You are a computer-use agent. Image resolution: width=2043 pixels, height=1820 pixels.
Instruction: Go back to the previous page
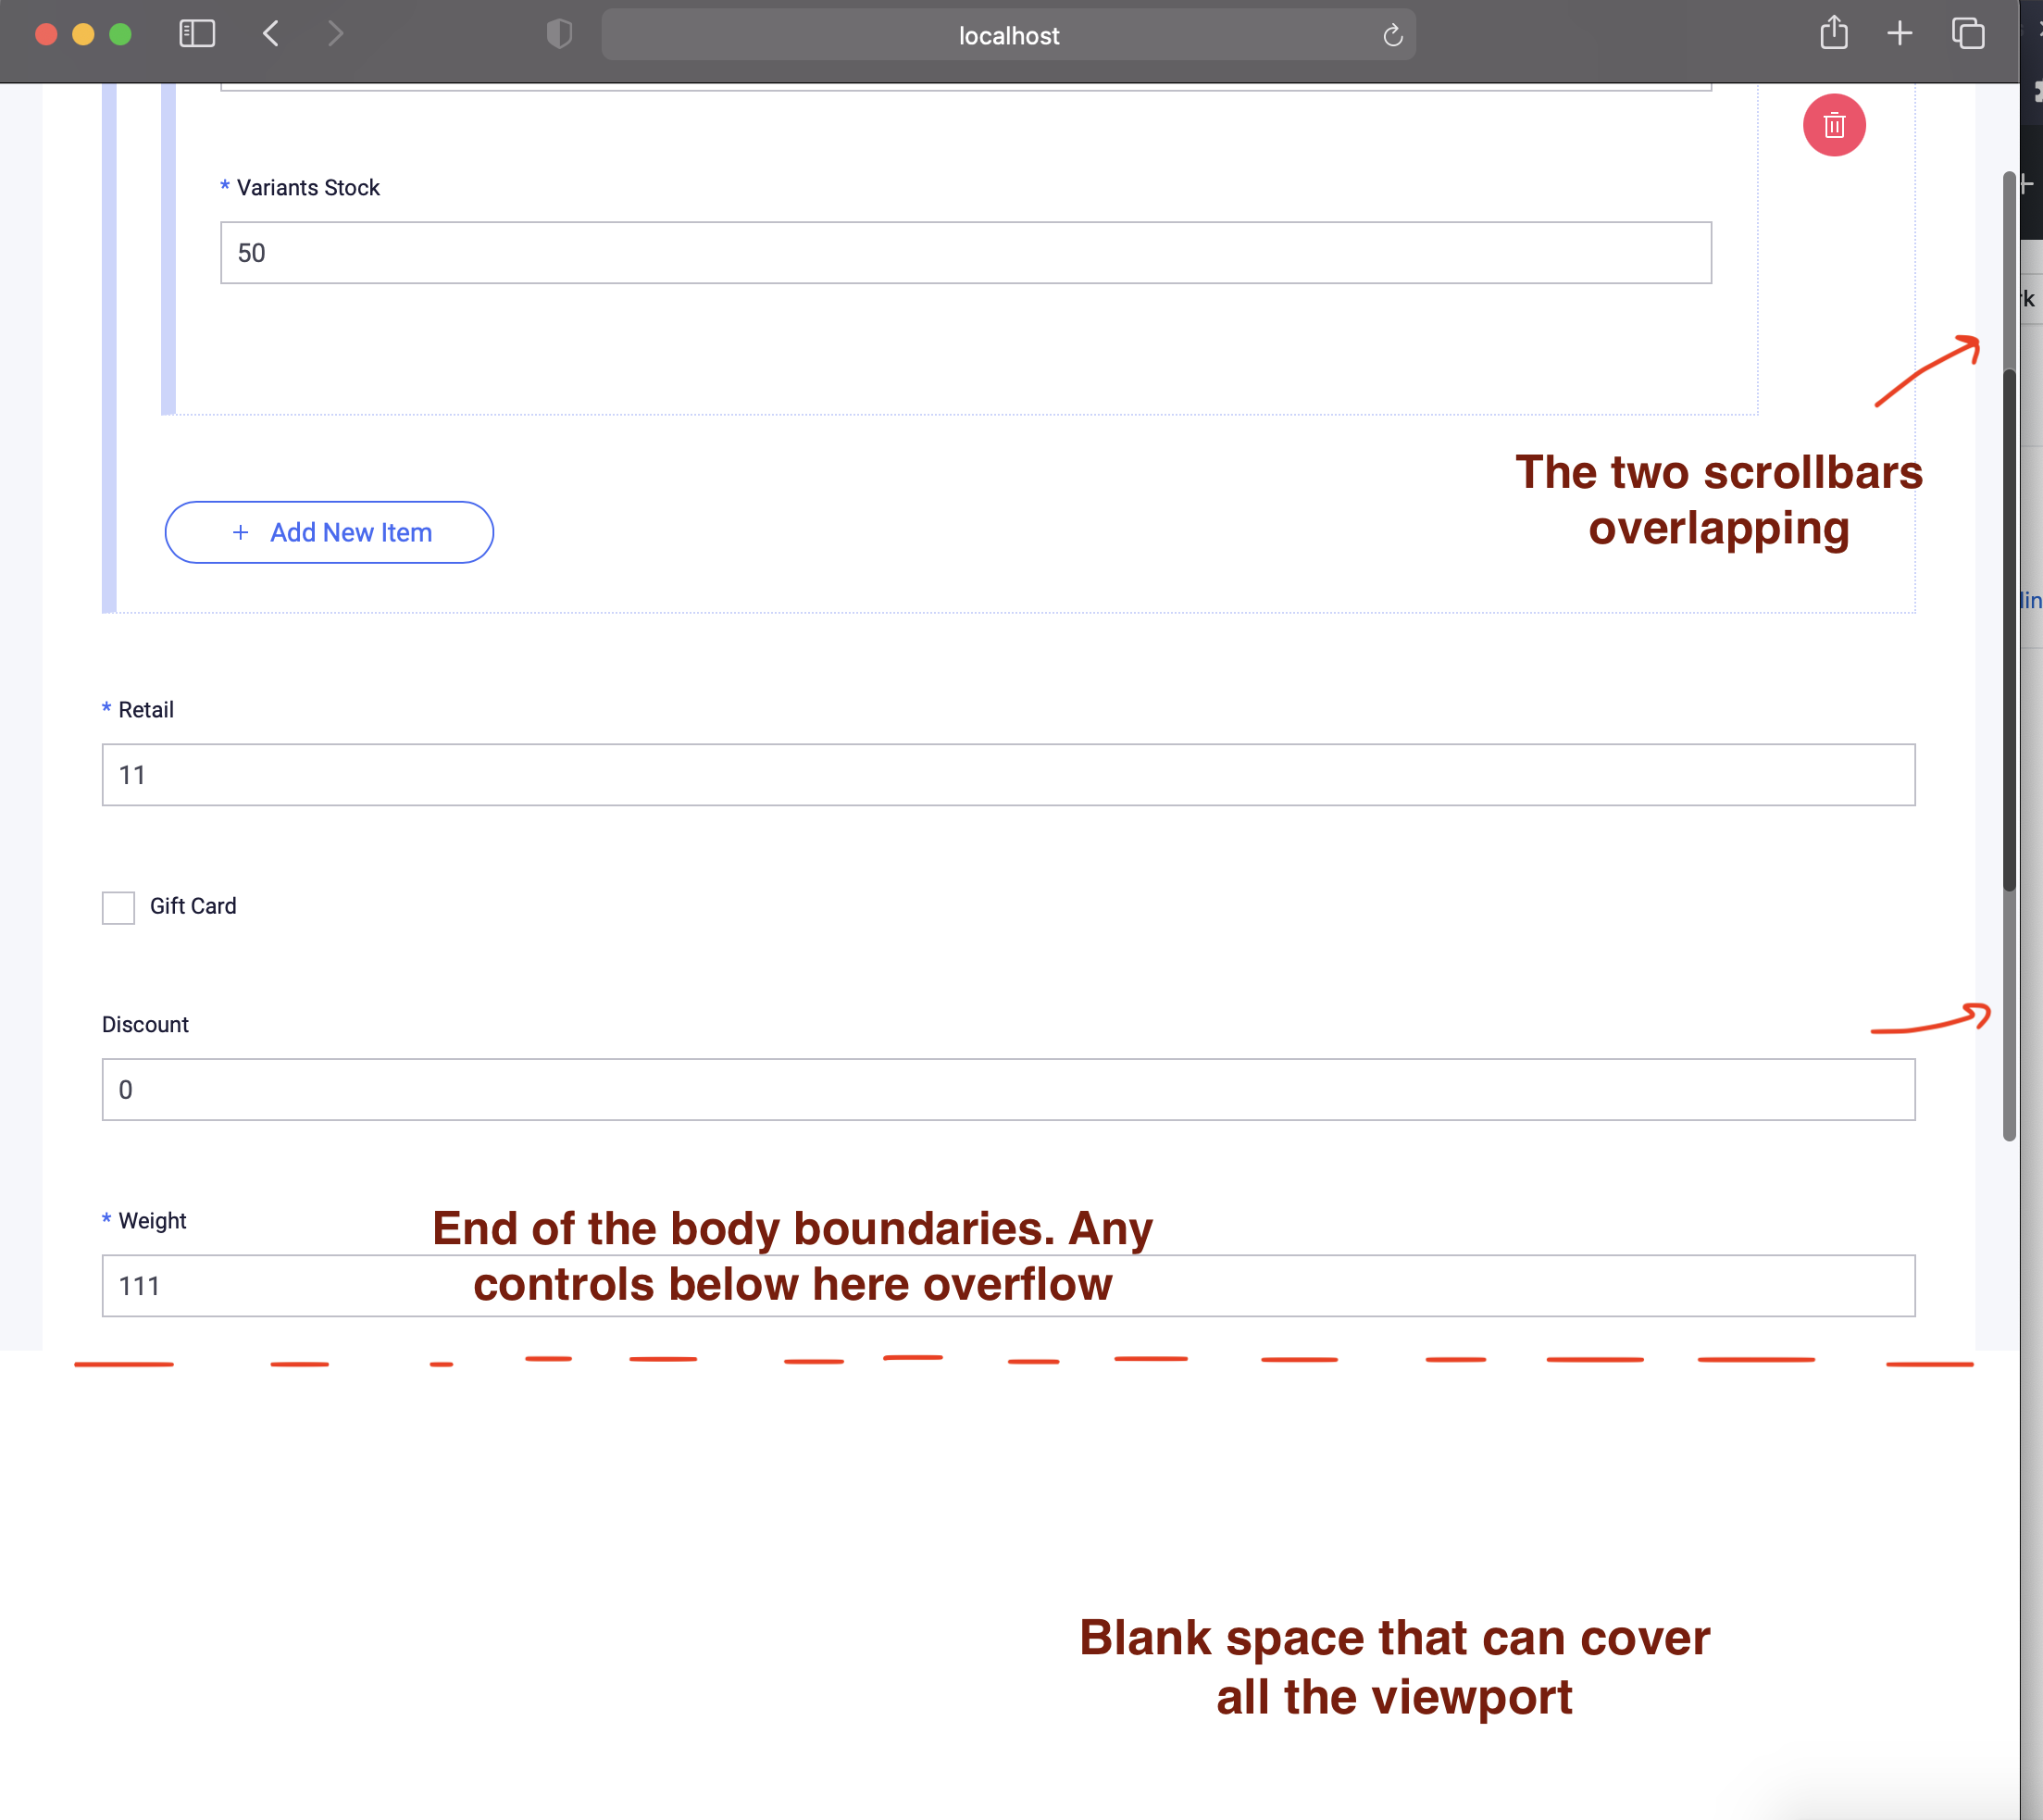click(x=269, y=33)
